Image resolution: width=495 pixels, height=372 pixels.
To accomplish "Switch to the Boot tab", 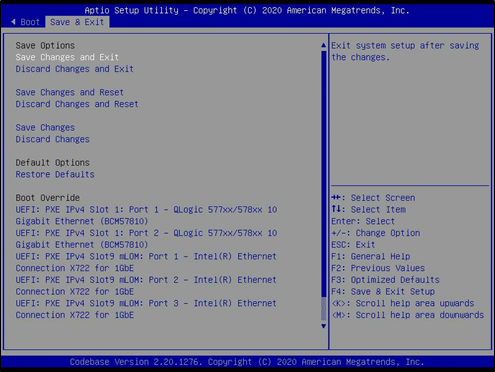I will (x=30, y=22).
